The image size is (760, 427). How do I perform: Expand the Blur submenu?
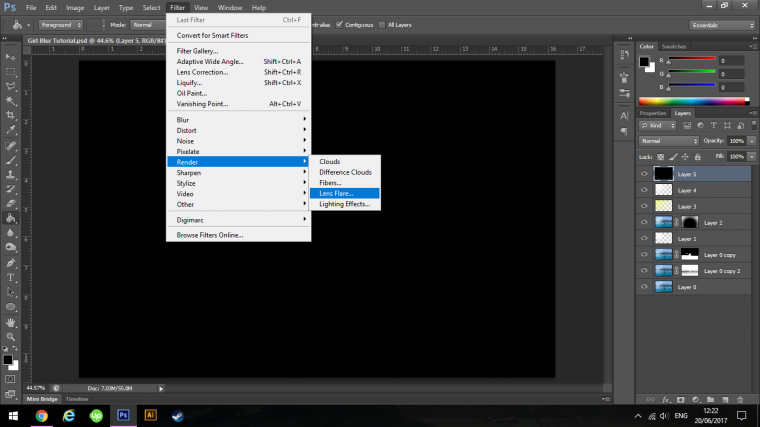tap(239, 120)
